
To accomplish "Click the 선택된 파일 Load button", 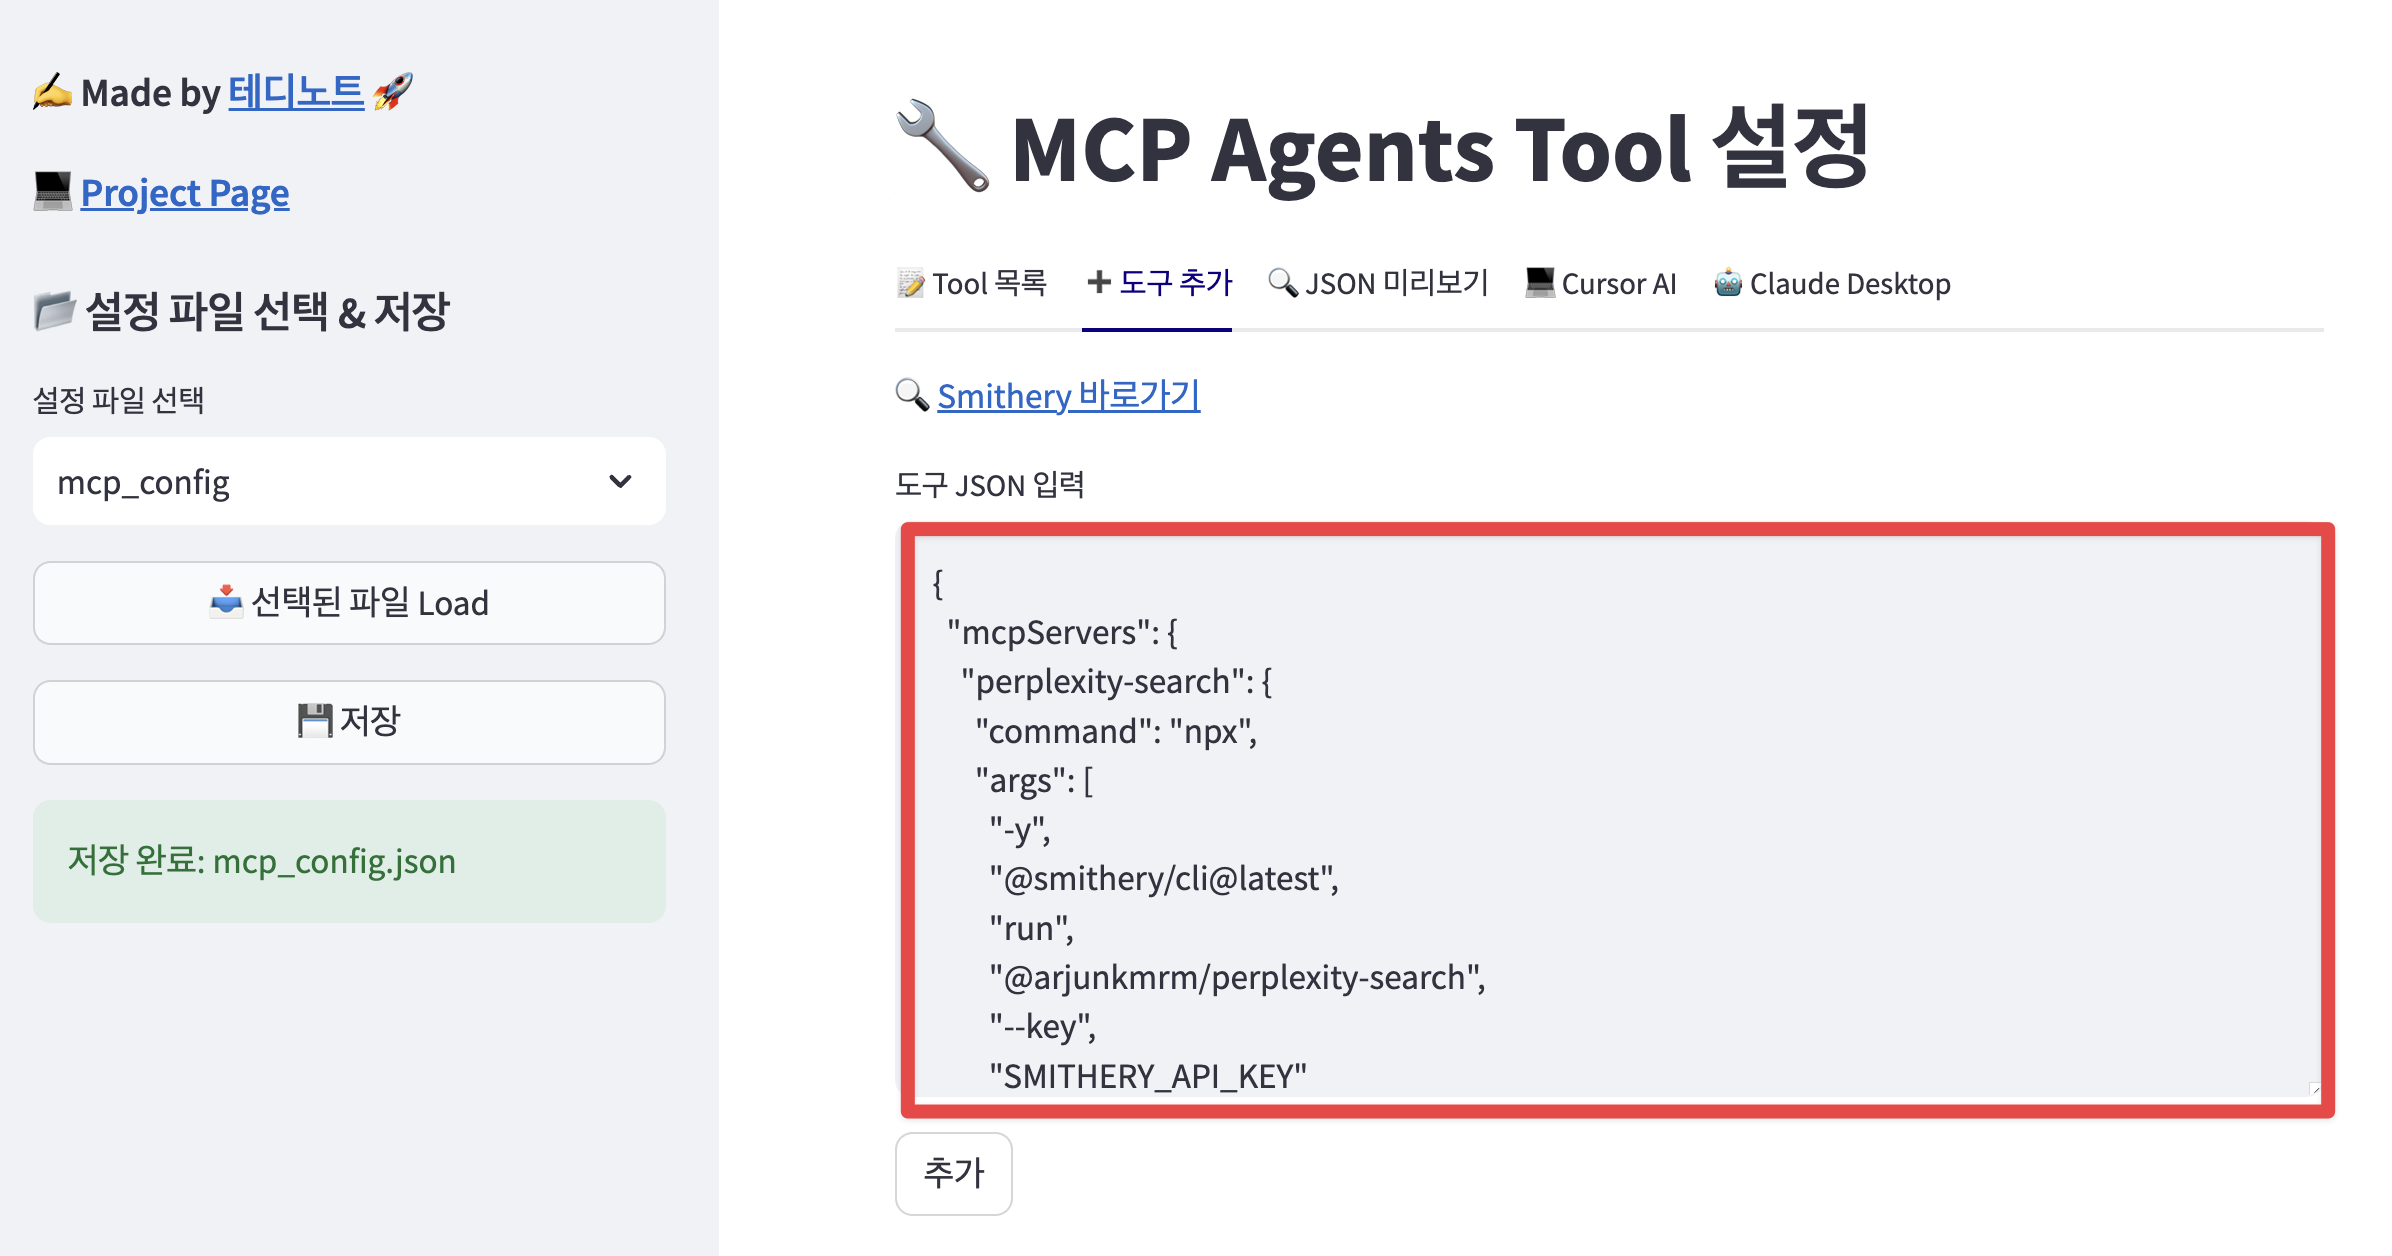I will coord(348,603).
